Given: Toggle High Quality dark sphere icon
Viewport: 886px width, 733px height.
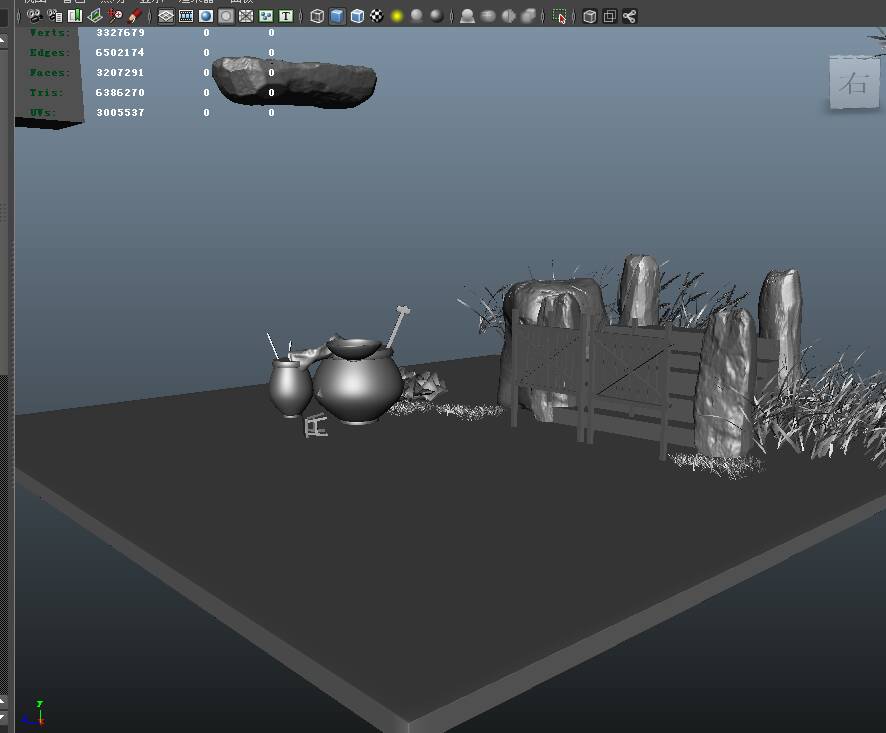Looking at the screenshot, I should click(x=437, y=16).
